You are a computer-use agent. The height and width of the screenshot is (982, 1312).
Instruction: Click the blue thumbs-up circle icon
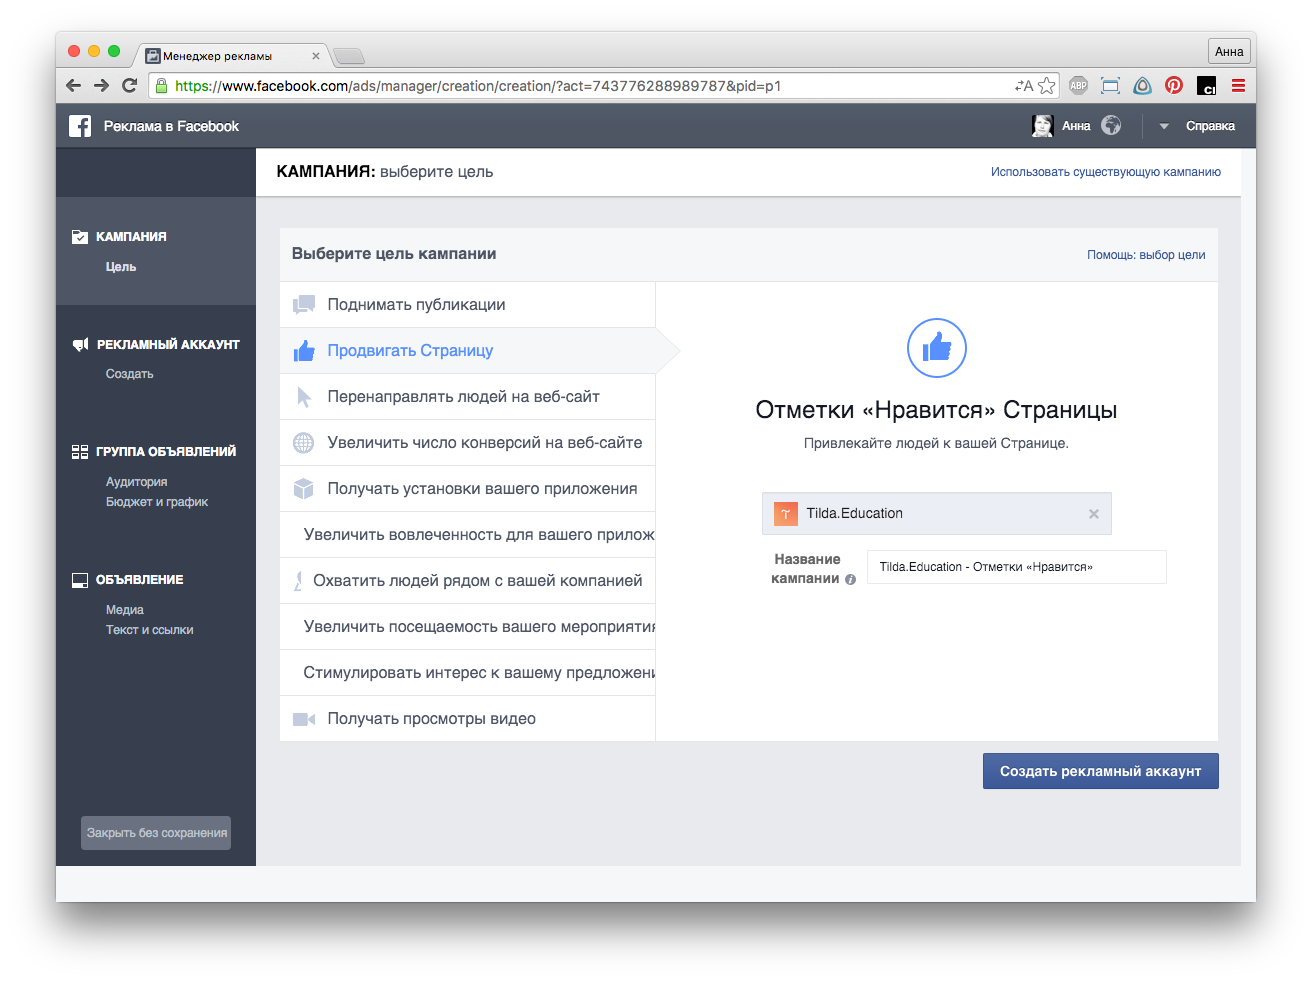pyautogui.click(x=936, y=348)
